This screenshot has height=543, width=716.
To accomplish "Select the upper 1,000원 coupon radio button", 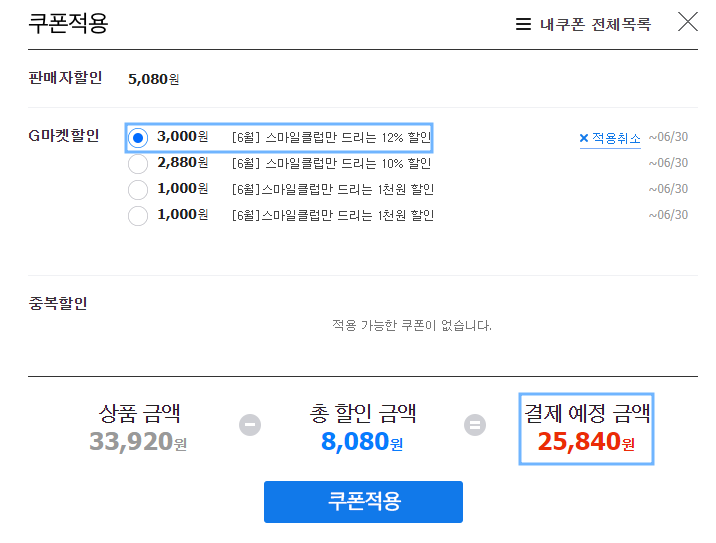I will [138, 190].
